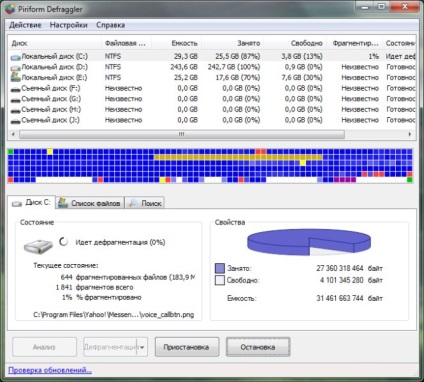Sort by the Диск column header
Viewport: 424px width, 382px height.
pos(55,43)
